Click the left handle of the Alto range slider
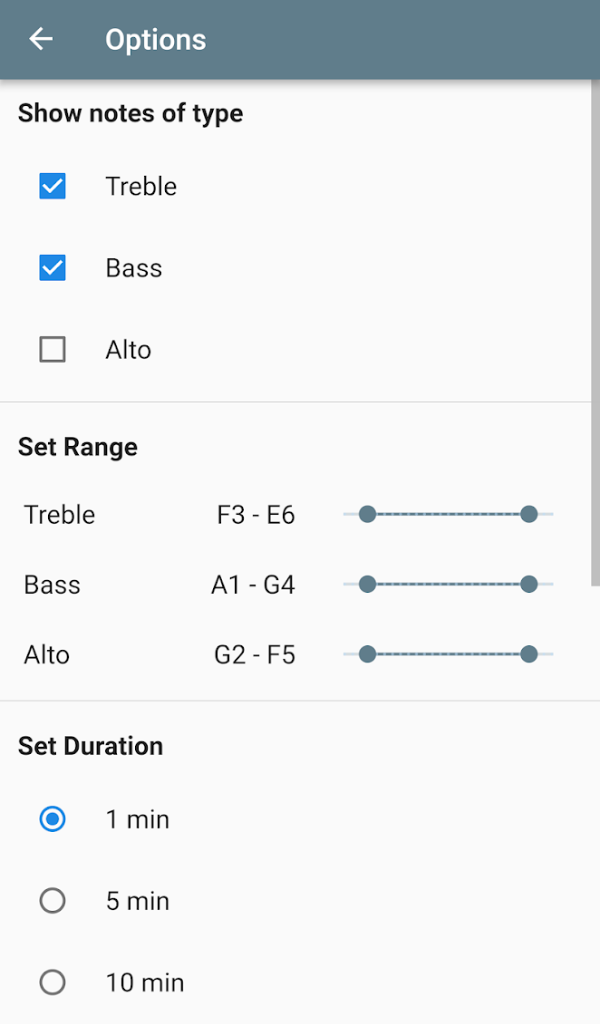 pyautogui.click(x=368, y=654)
